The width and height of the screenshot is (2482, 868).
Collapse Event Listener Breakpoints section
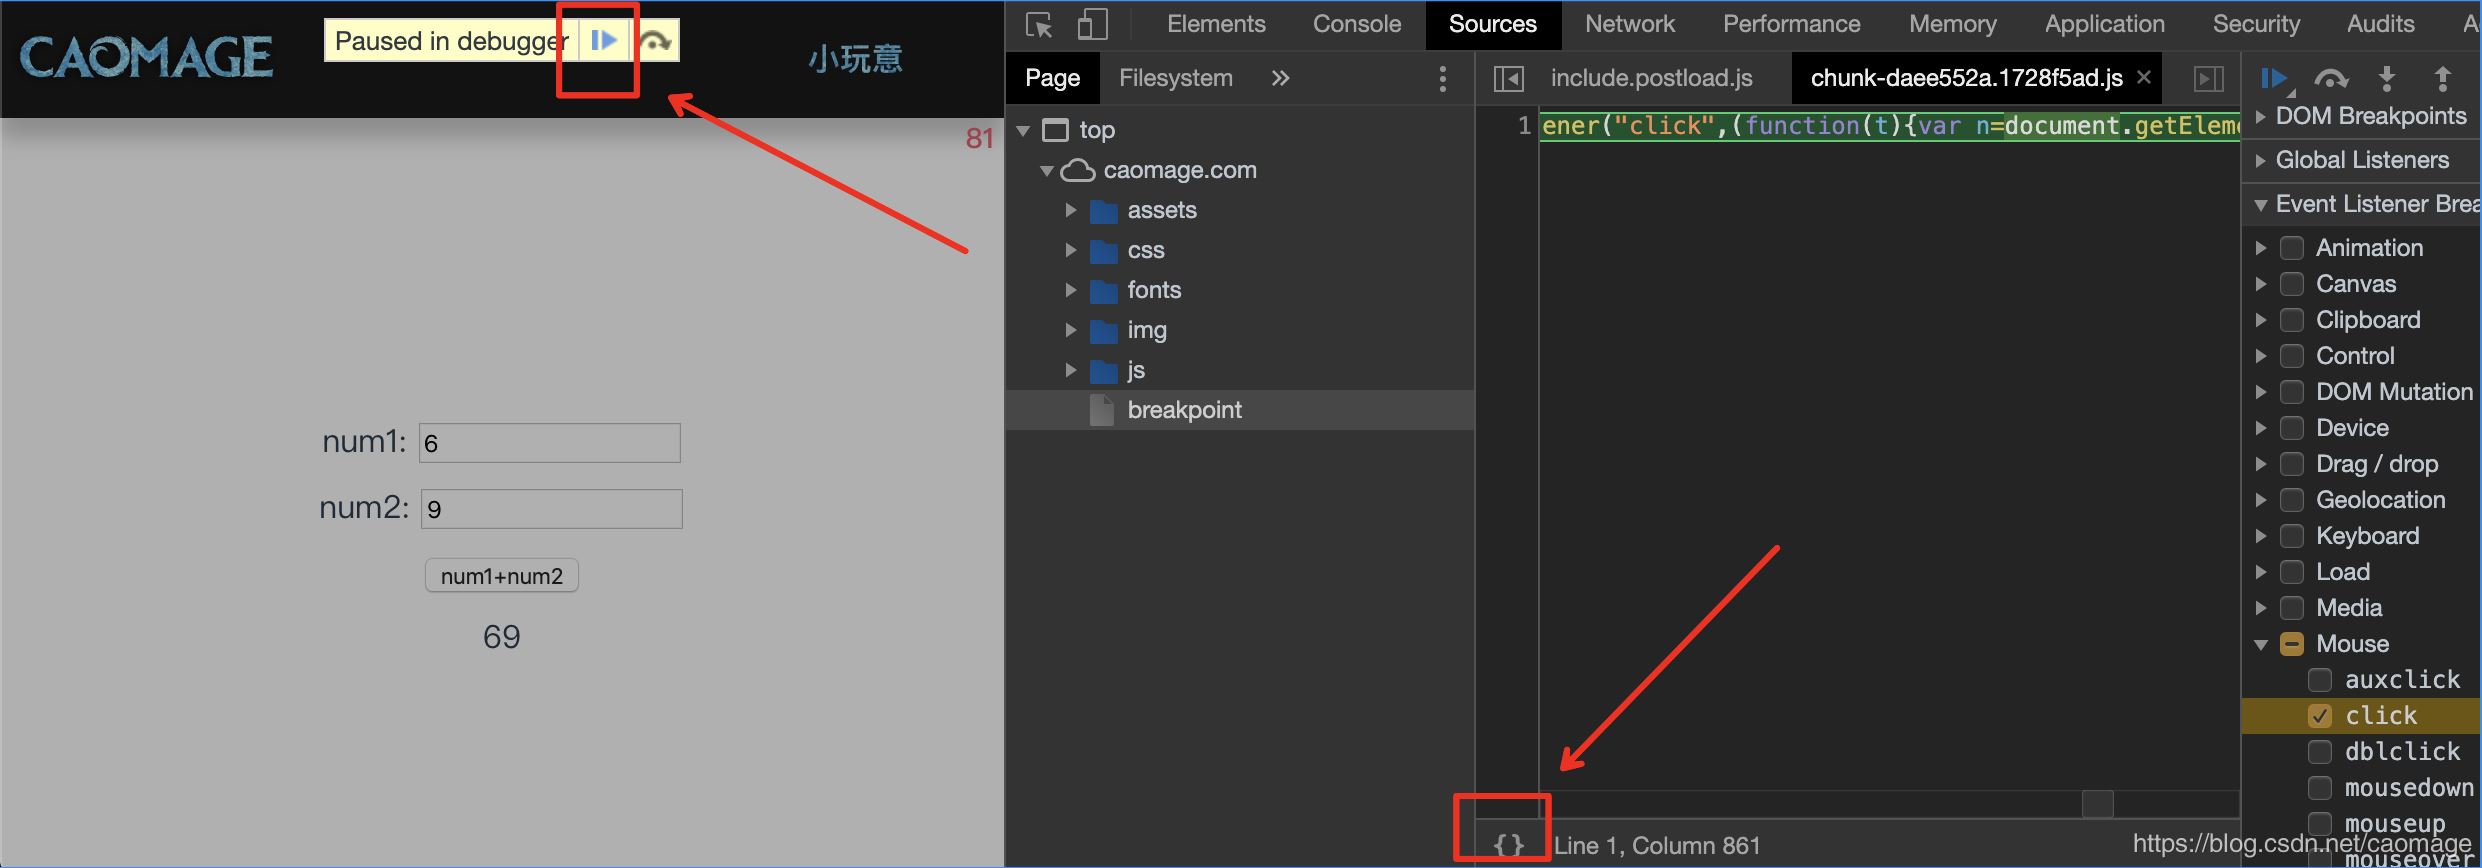point(2260,205)
